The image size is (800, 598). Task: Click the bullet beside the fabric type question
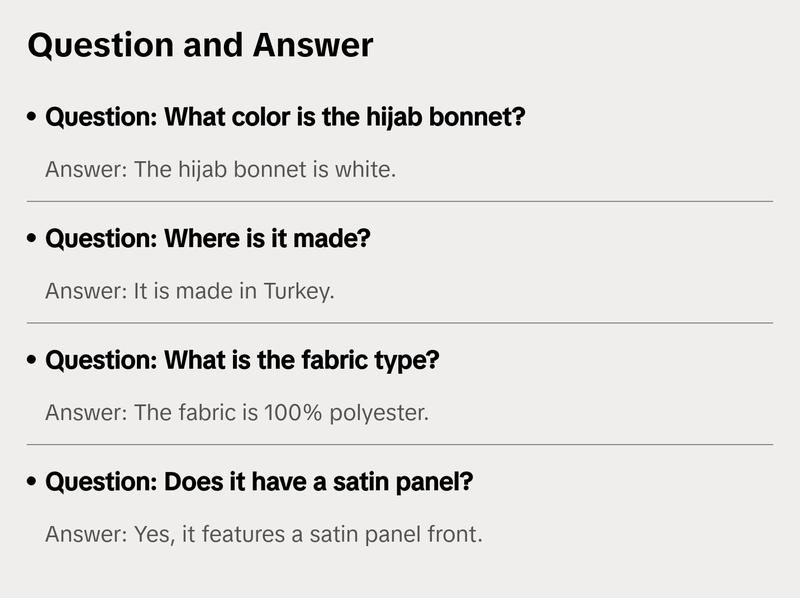point(33,361)
